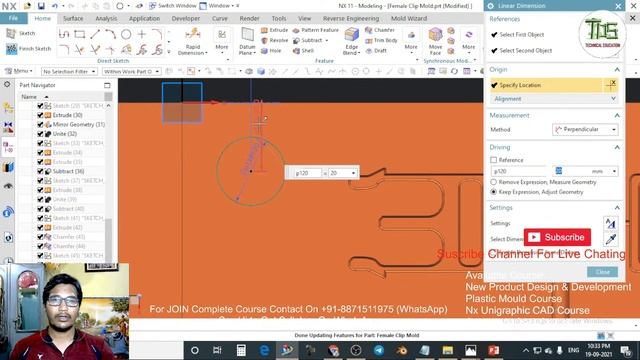Switch to the Mold Wizard tab
This screenshot has width=640, height=360.
(x=409, y=18)
